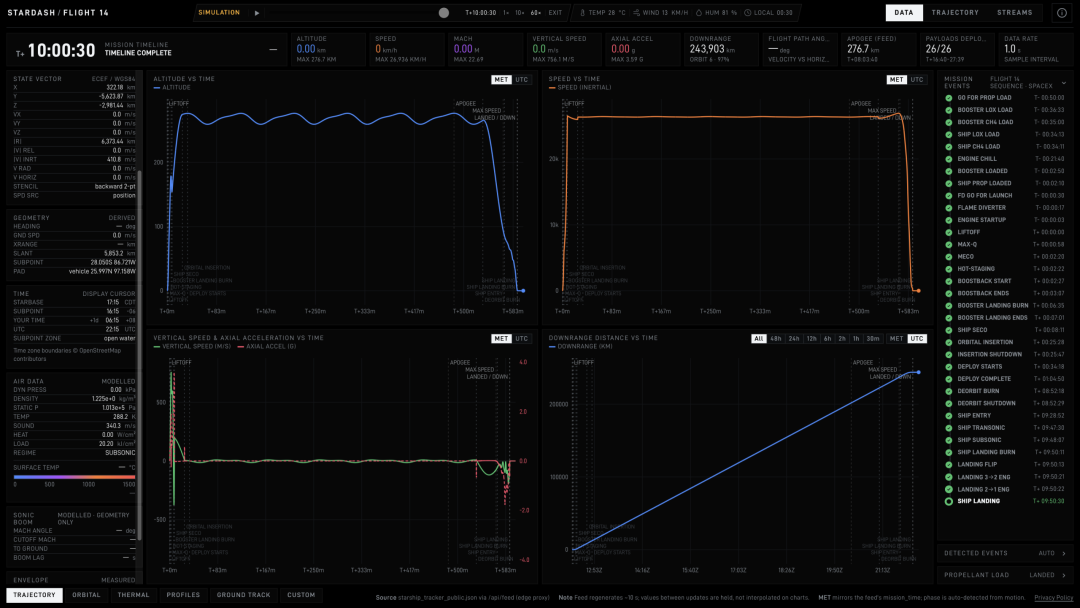The width and height of the screenshot is (1080, 608).
Task: Click the check icon beside MECO event
Action: pyautogui.click(x=948, y=257)
